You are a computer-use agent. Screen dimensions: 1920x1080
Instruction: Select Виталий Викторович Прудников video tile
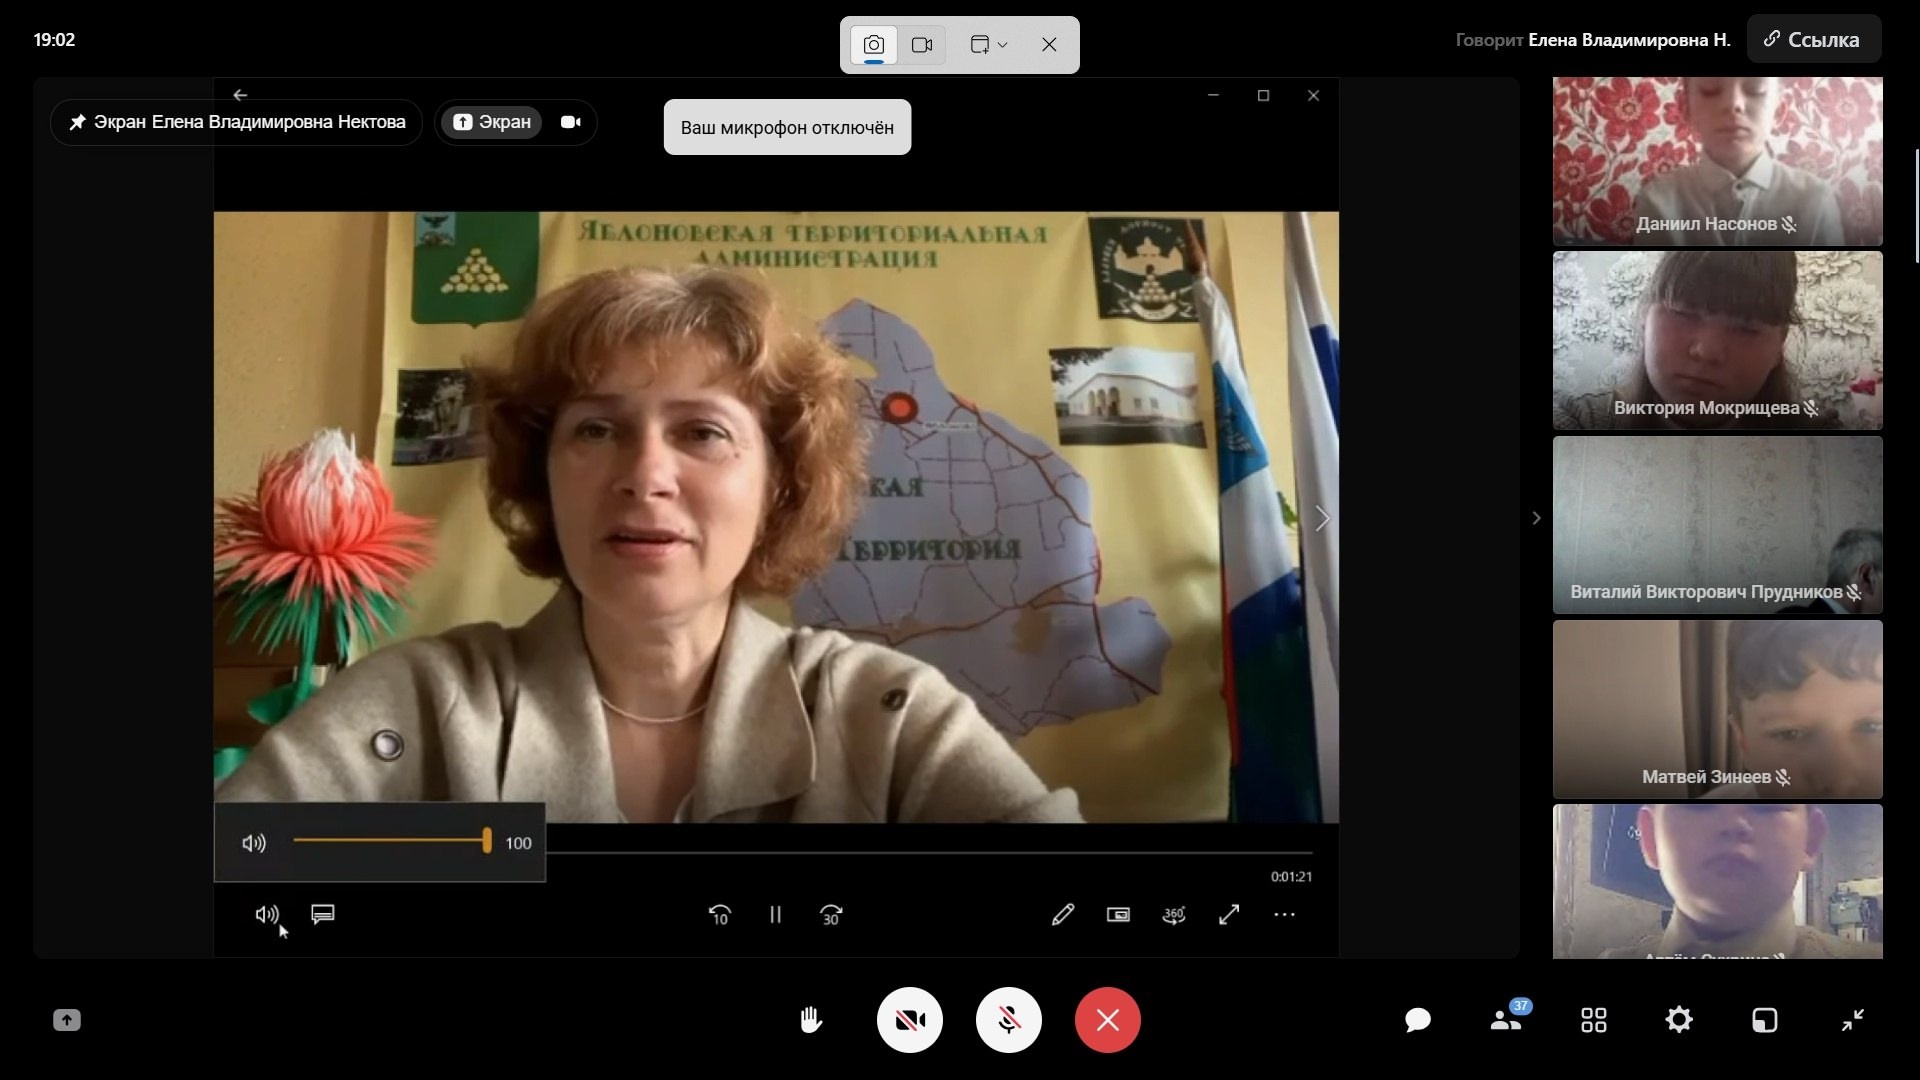1717,525
